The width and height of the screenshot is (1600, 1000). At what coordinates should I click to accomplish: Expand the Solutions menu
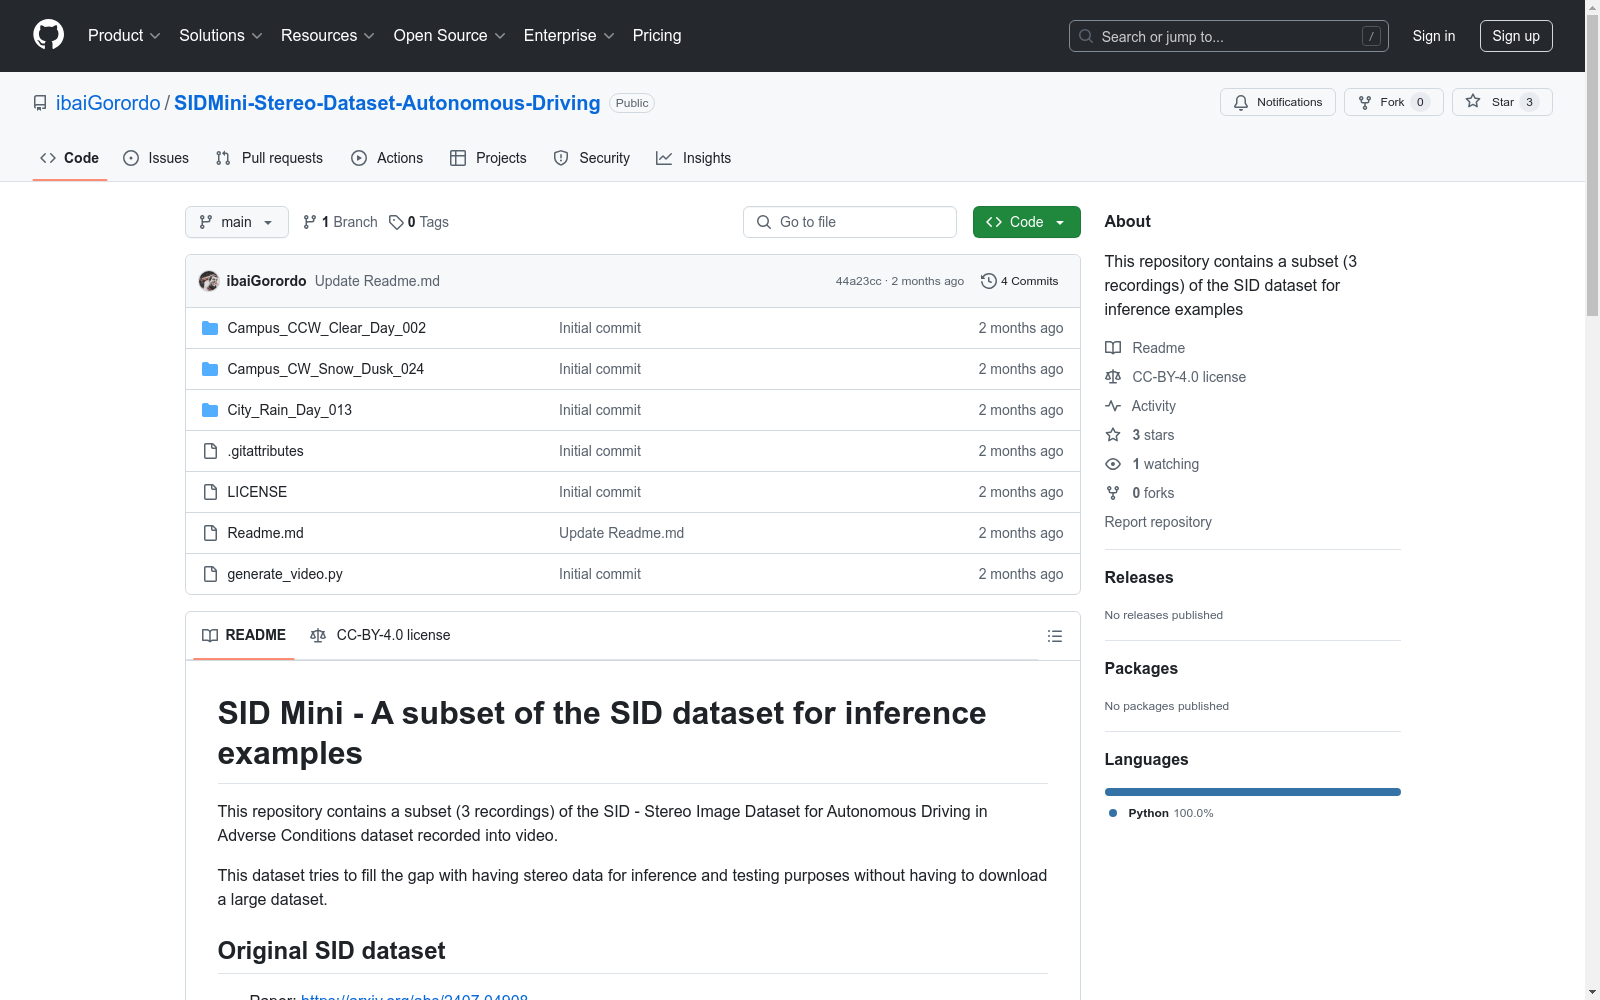coord(221,36)
